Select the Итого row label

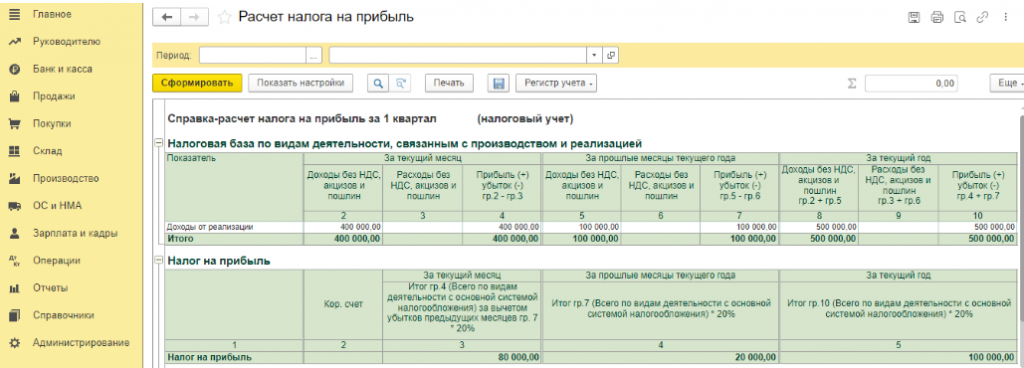point(180,239)
